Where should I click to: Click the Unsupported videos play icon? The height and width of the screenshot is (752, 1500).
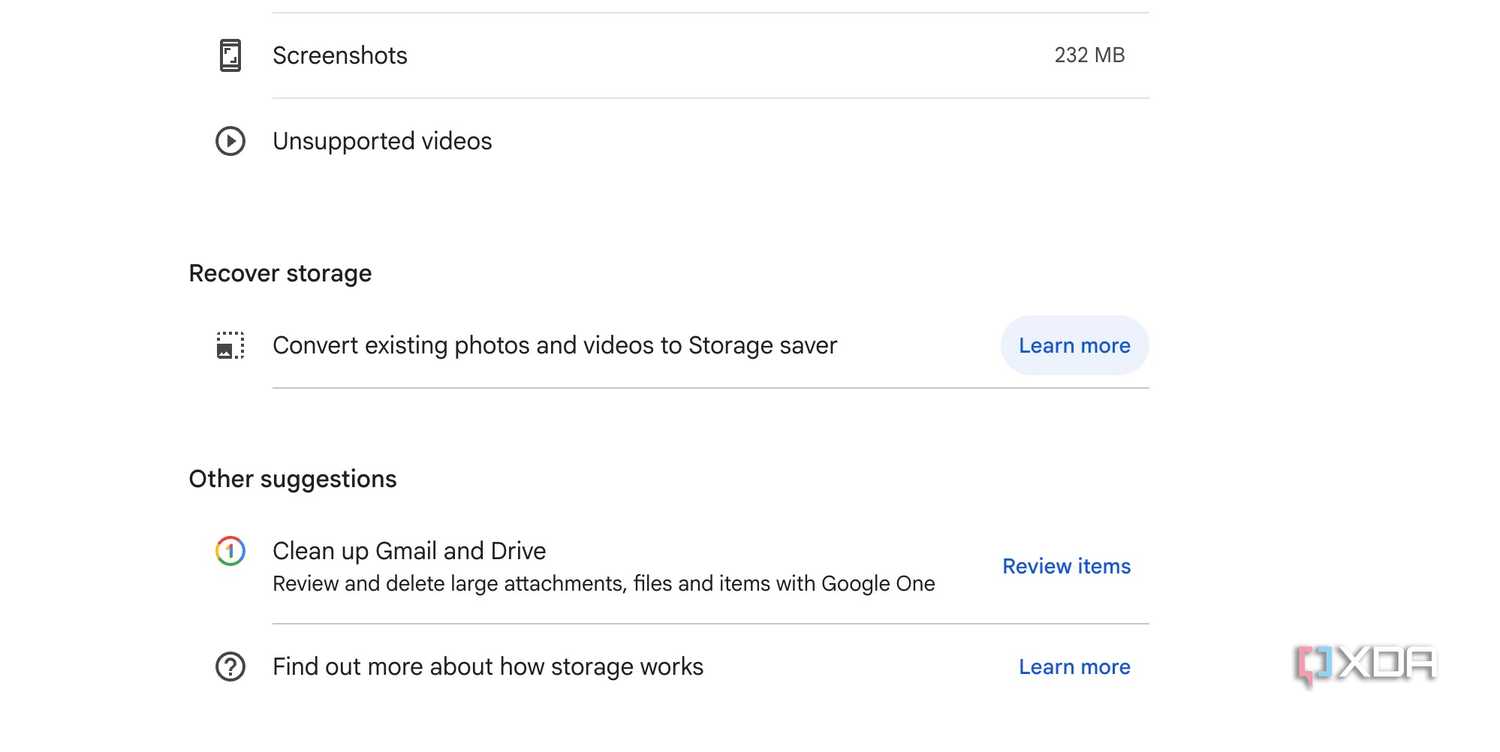pyautogui.click(x=230, y=141)
